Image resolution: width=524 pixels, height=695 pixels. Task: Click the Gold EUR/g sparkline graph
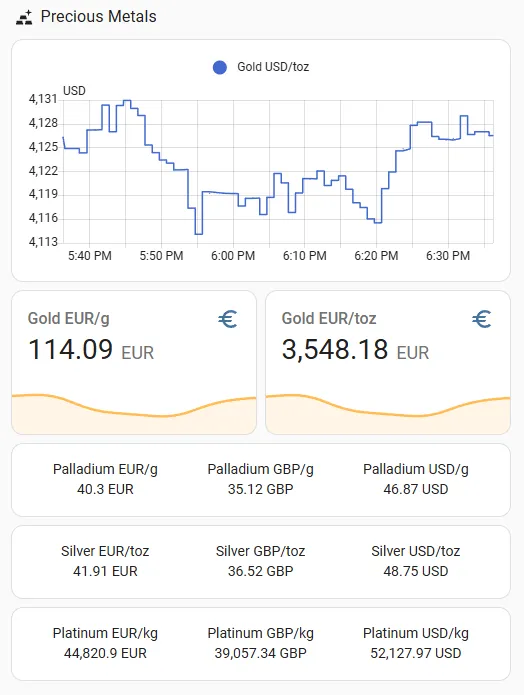pyautogui.click(x=134, y=413)
